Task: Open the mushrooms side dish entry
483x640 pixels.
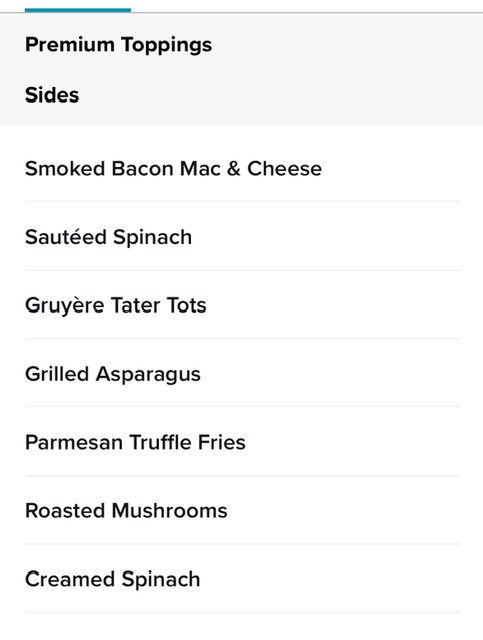Action: pyautogui.click(x=243, y=510)
